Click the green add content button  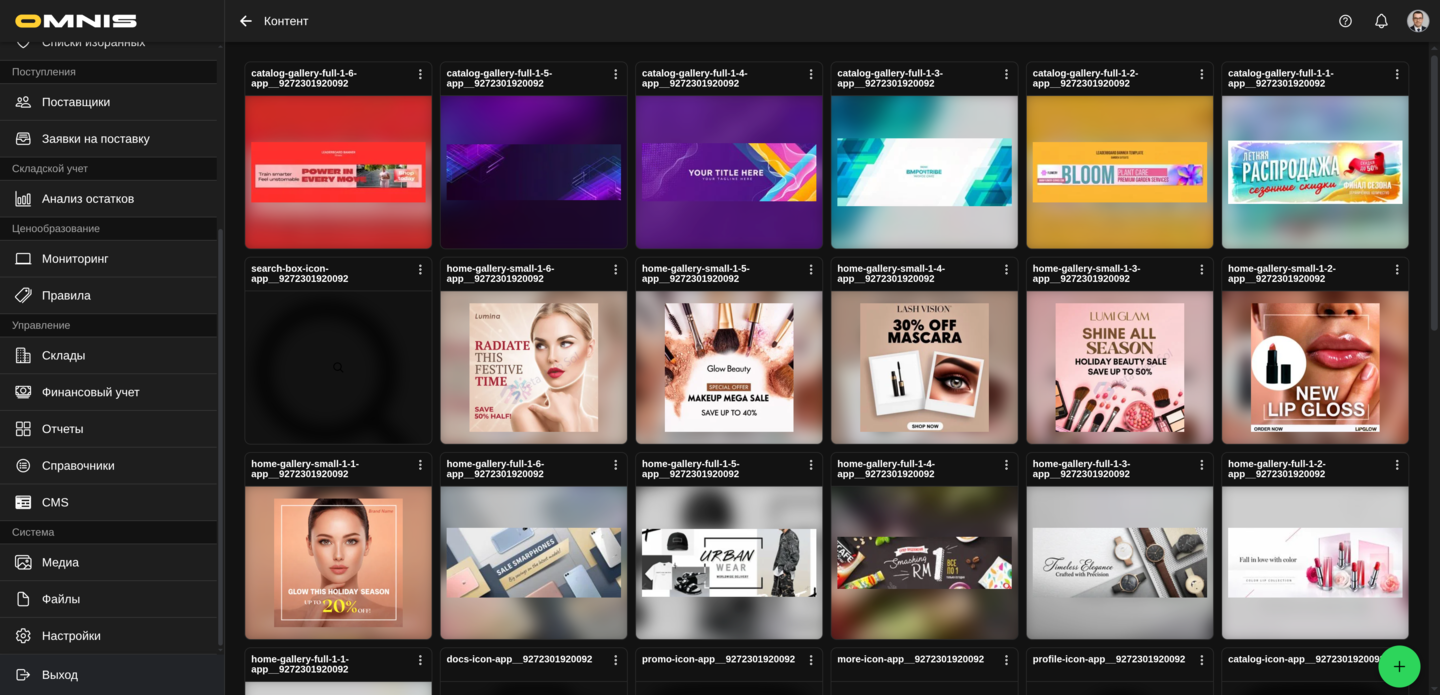(1398, 666)
